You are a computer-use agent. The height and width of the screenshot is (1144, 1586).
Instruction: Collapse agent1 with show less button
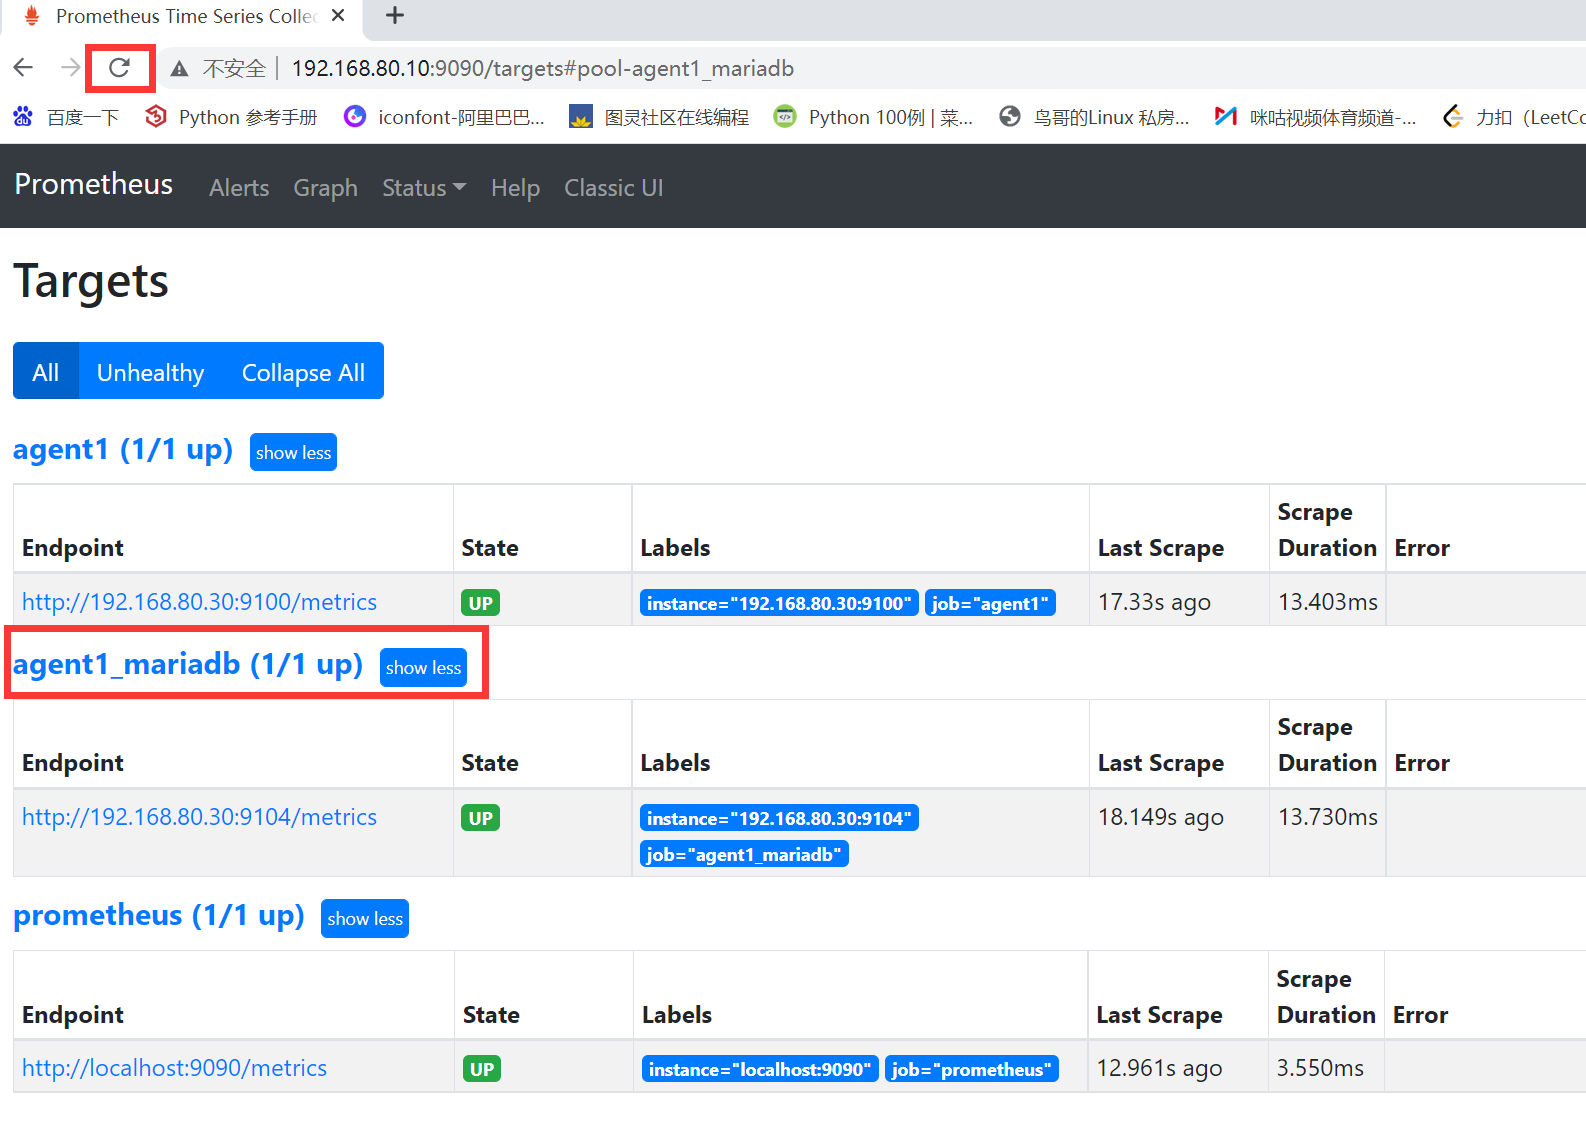point(293,452)
